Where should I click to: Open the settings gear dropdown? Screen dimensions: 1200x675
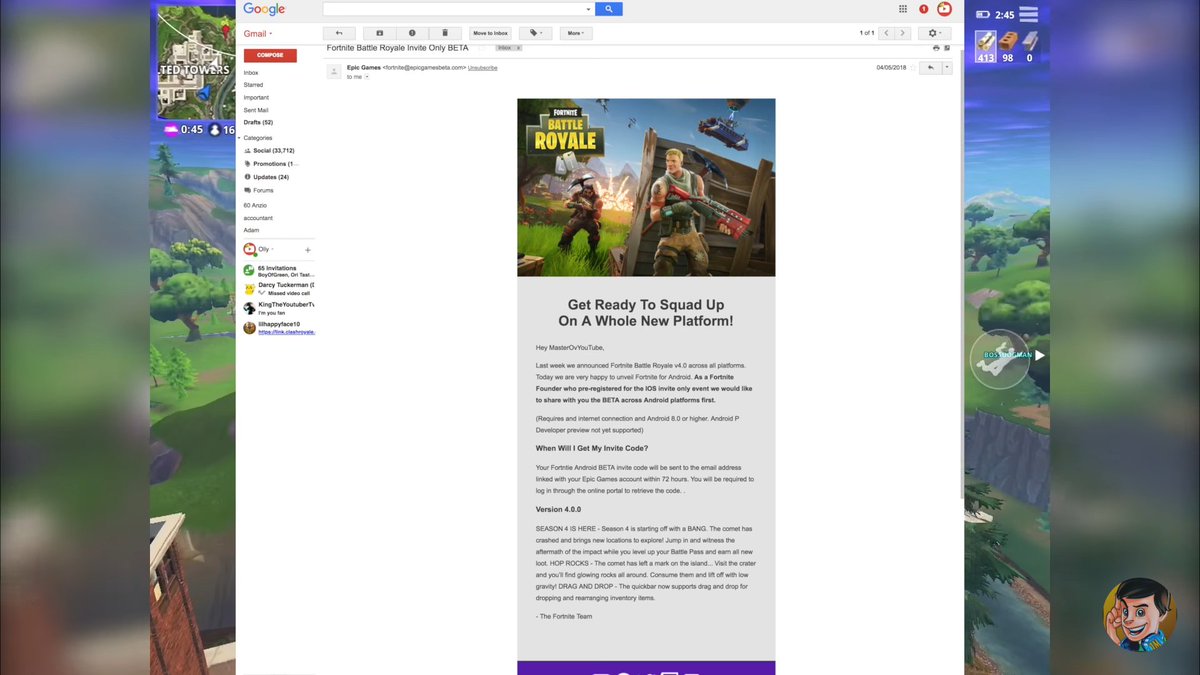[935, 33]
